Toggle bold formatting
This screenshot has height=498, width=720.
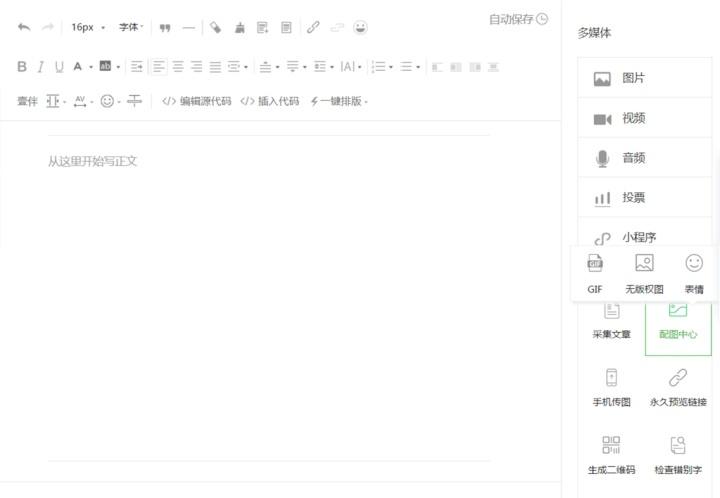[22, 67]
